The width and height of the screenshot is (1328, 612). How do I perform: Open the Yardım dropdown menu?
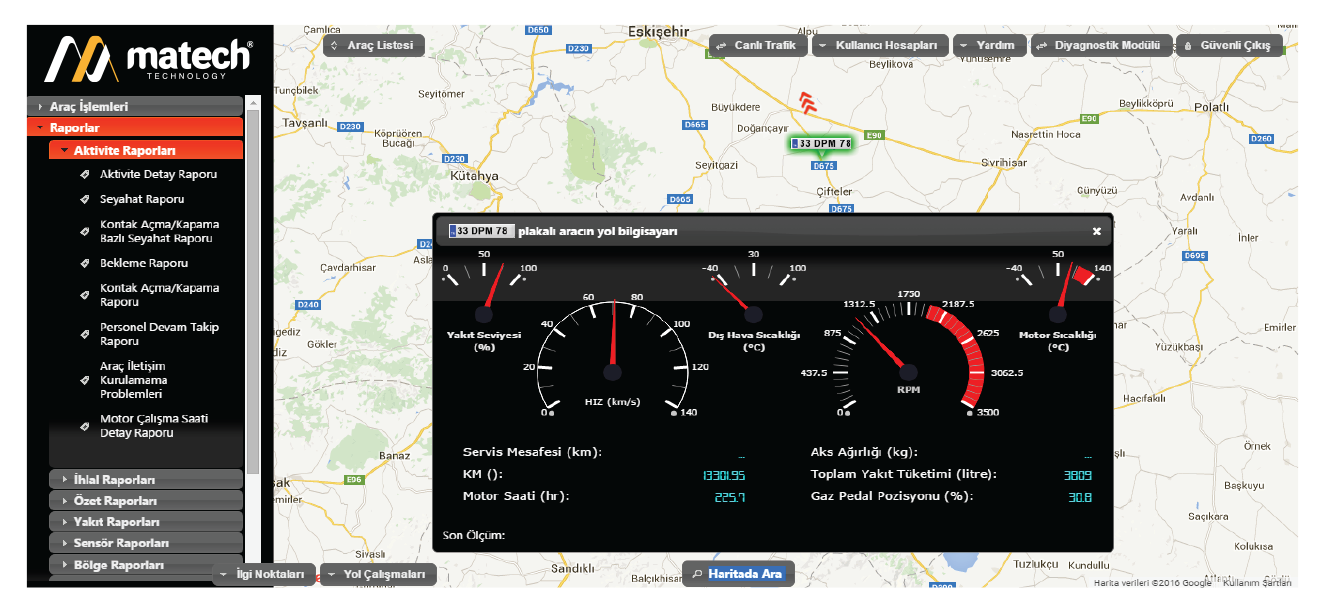(x=988, y=46)
